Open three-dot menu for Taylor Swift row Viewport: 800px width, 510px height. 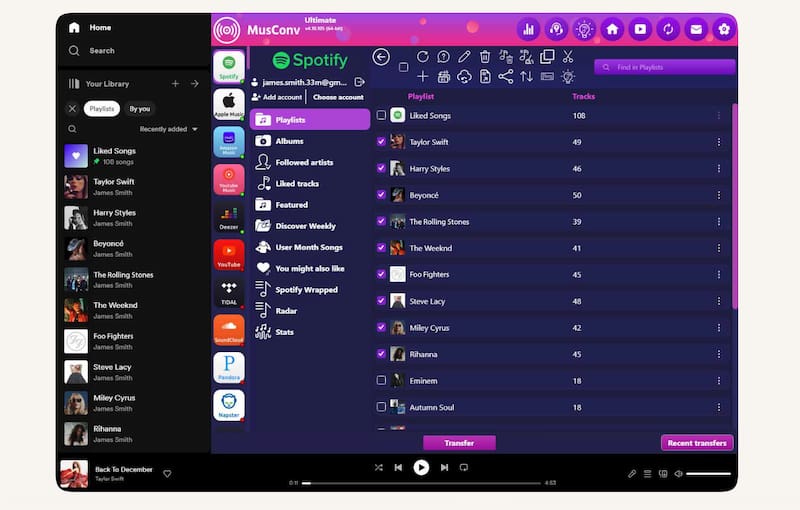[719, 142]
